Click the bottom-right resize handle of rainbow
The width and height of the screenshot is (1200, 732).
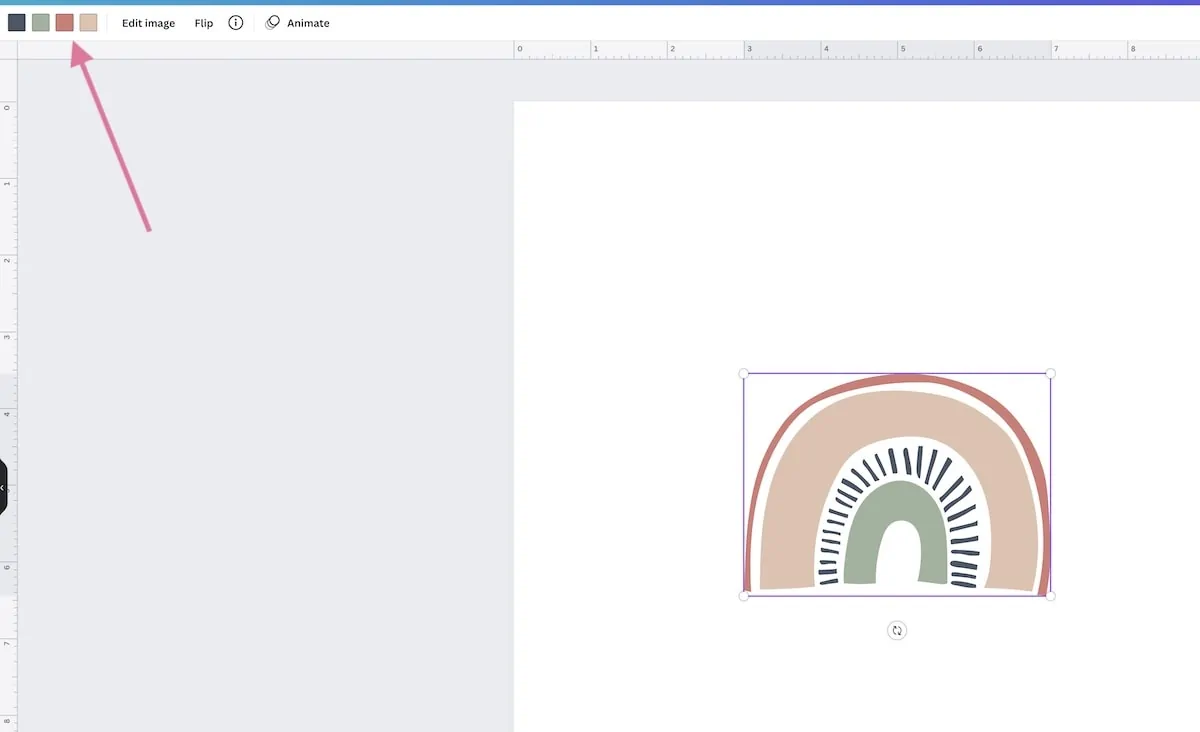1050,596
